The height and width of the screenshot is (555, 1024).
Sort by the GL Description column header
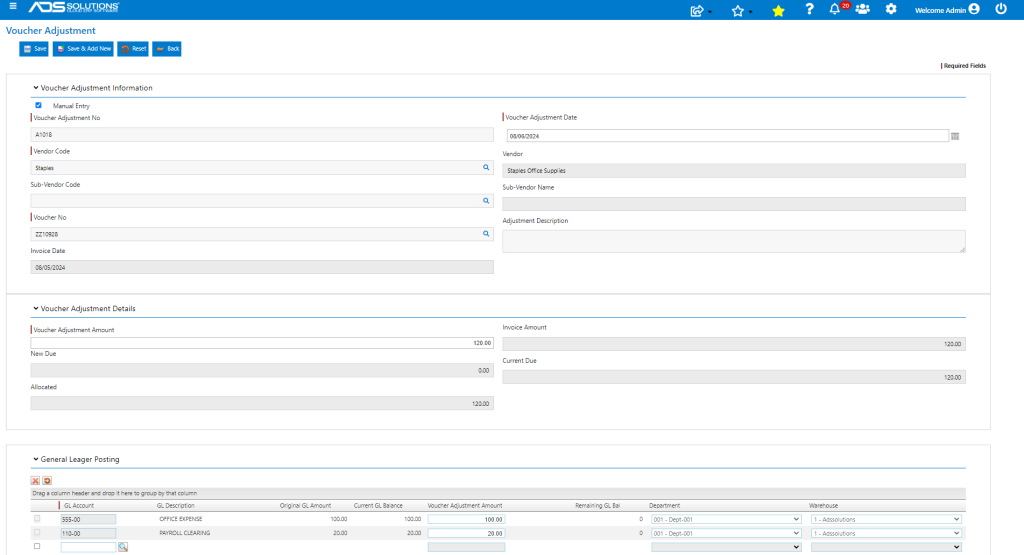pyautogui.click(x=175, y=505)
